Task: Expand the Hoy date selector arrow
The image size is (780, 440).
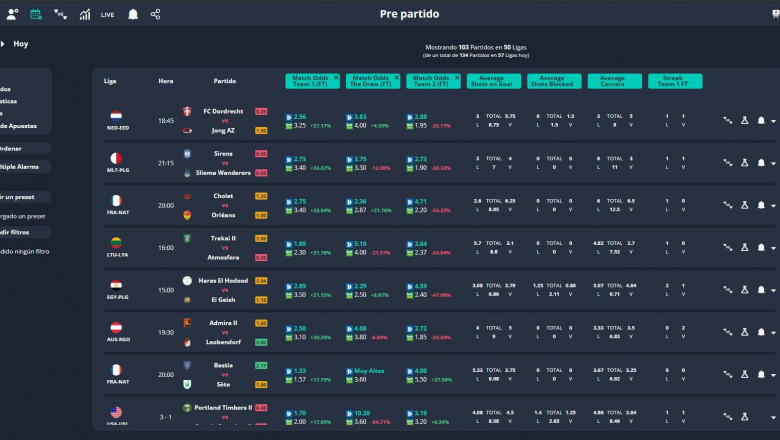Action: 4,44
